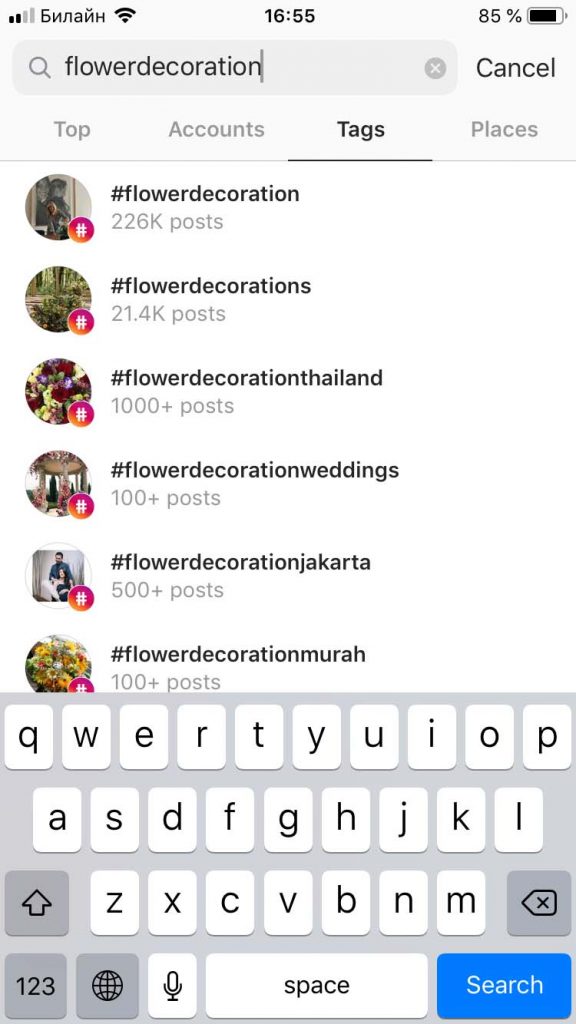Activate Shift on the keyboard

36,903
